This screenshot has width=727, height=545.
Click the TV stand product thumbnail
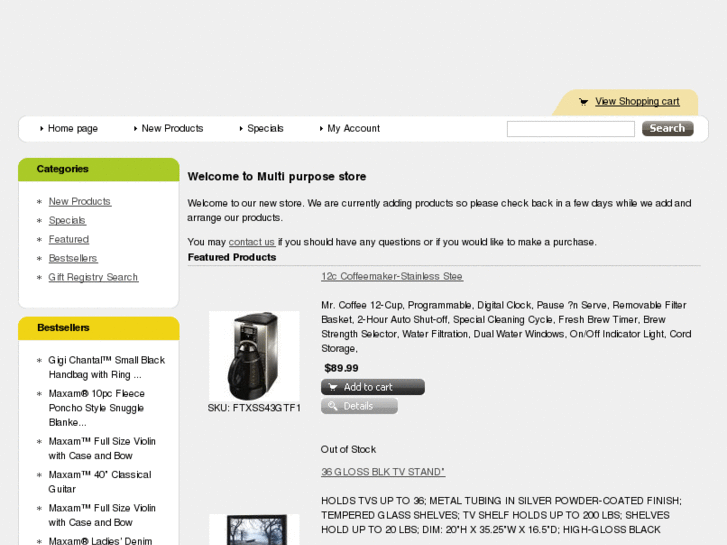tap(254, 530)
